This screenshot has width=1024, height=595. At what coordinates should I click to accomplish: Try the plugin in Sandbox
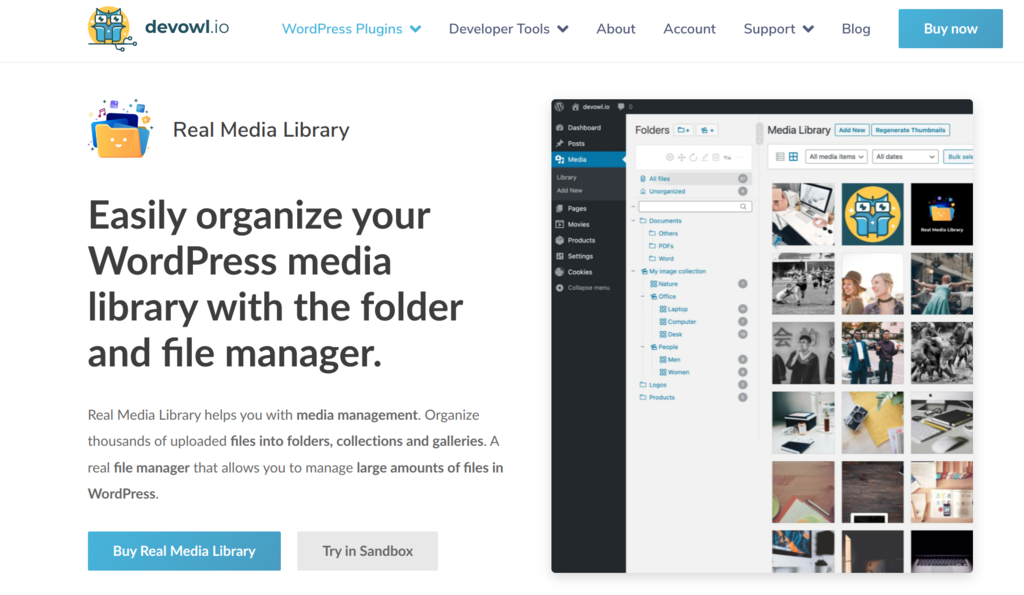(x=367, y=551)
